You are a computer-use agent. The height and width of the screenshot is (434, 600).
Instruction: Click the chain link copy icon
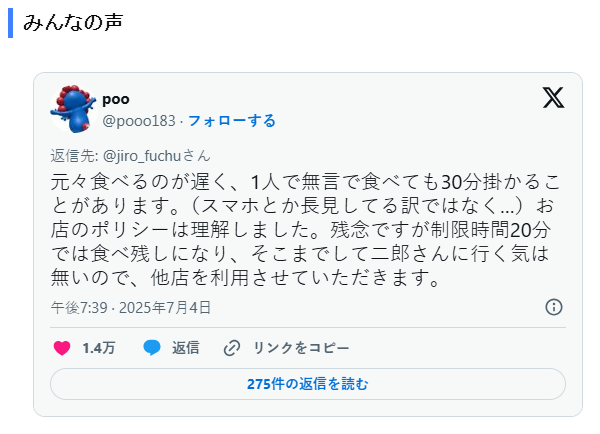click(x=232, y=348)
